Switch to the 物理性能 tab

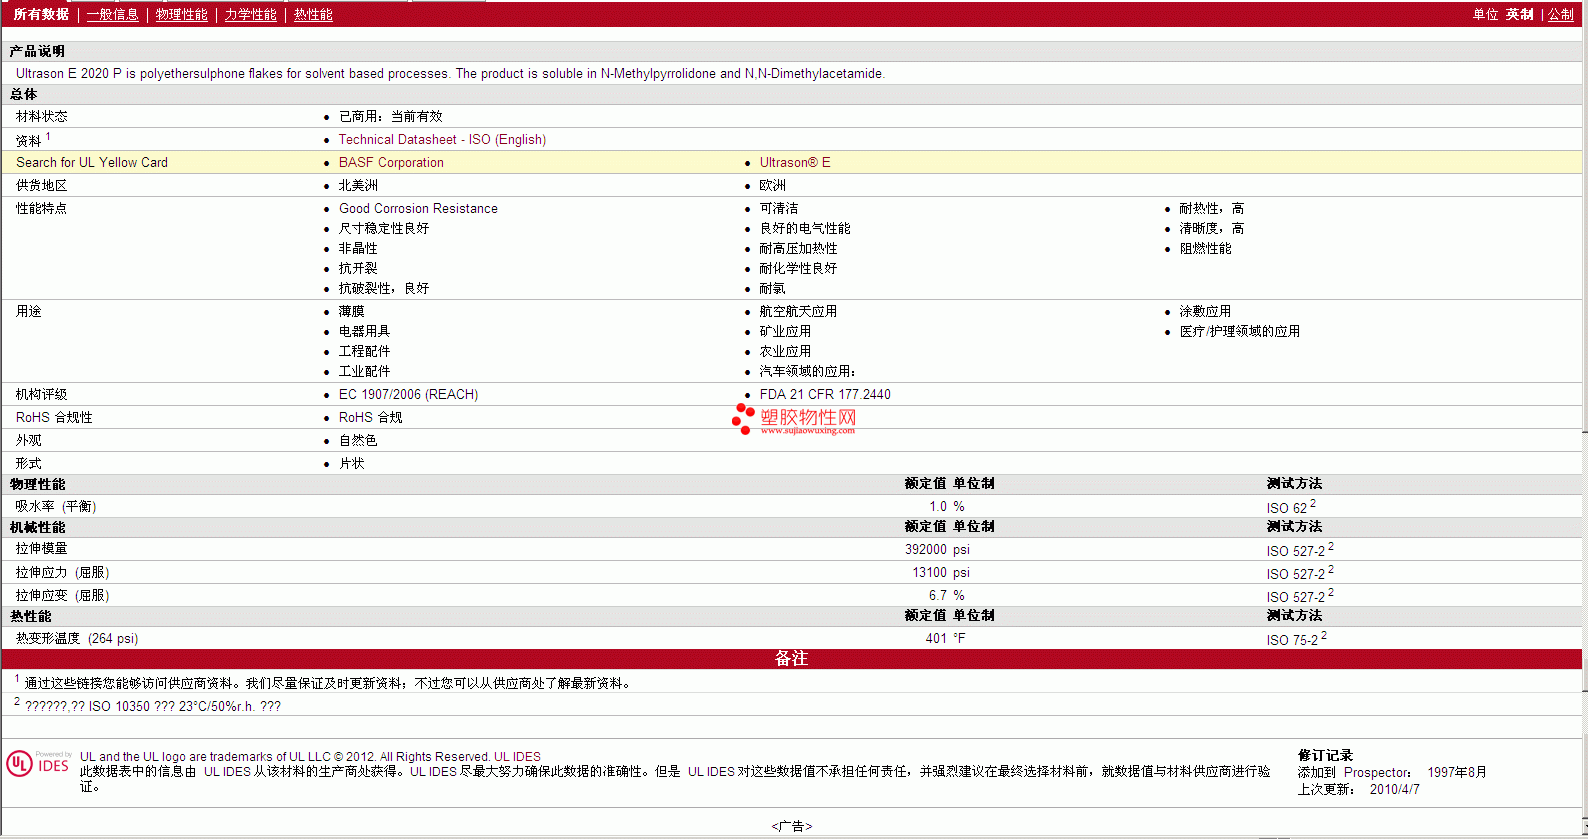tap(182, 14)
